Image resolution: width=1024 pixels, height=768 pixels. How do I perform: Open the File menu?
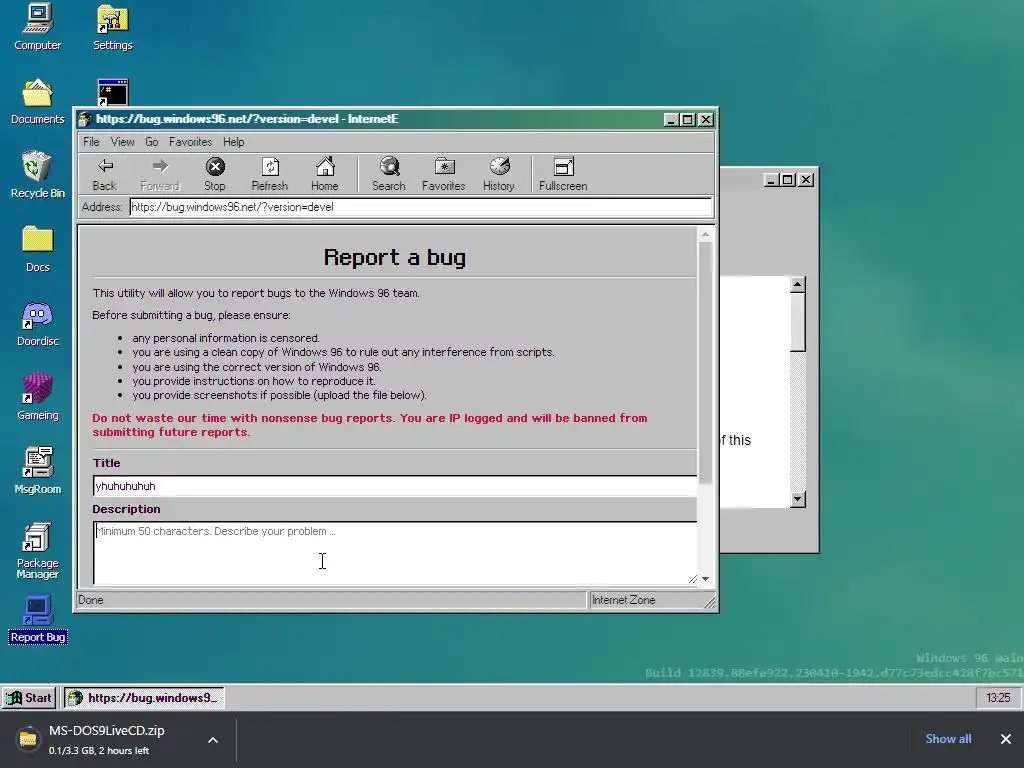(x=91, y=142)
